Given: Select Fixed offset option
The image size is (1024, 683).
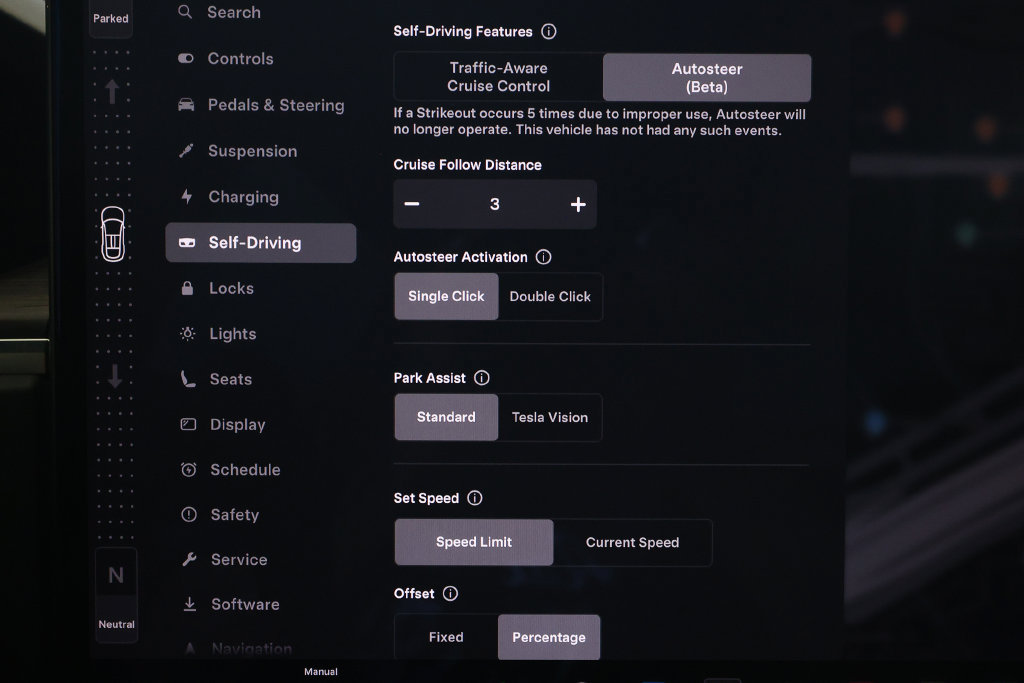Looking at the screenshot, I should tap(446, 637).
